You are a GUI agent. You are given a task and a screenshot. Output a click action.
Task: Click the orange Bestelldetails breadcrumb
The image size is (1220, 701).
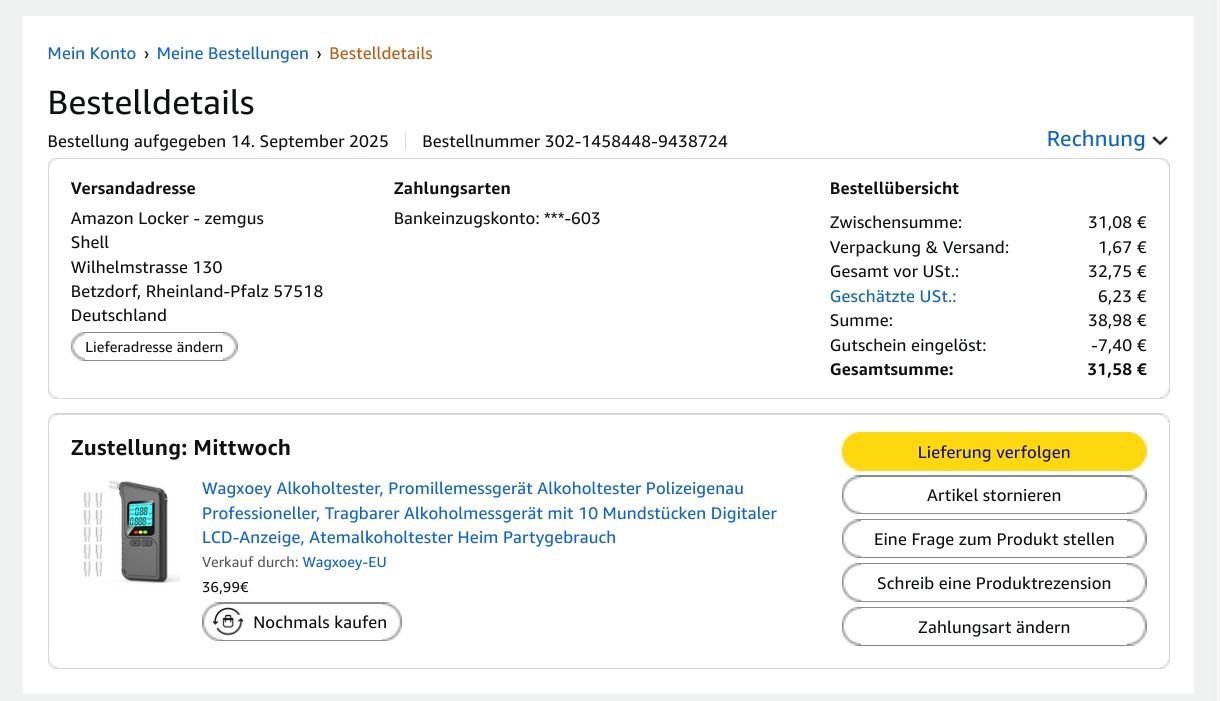pyautogui.click(x=381, y=54)
